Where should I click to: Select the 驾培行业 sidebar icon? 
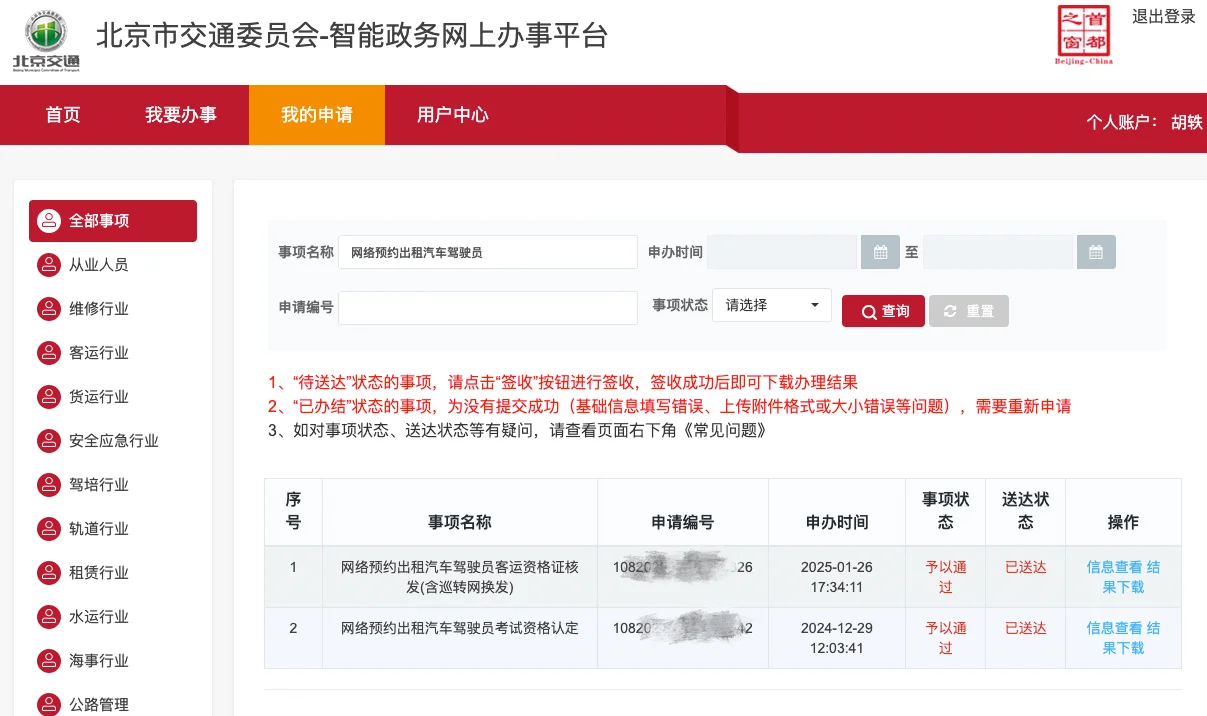(x=49, y=485)
